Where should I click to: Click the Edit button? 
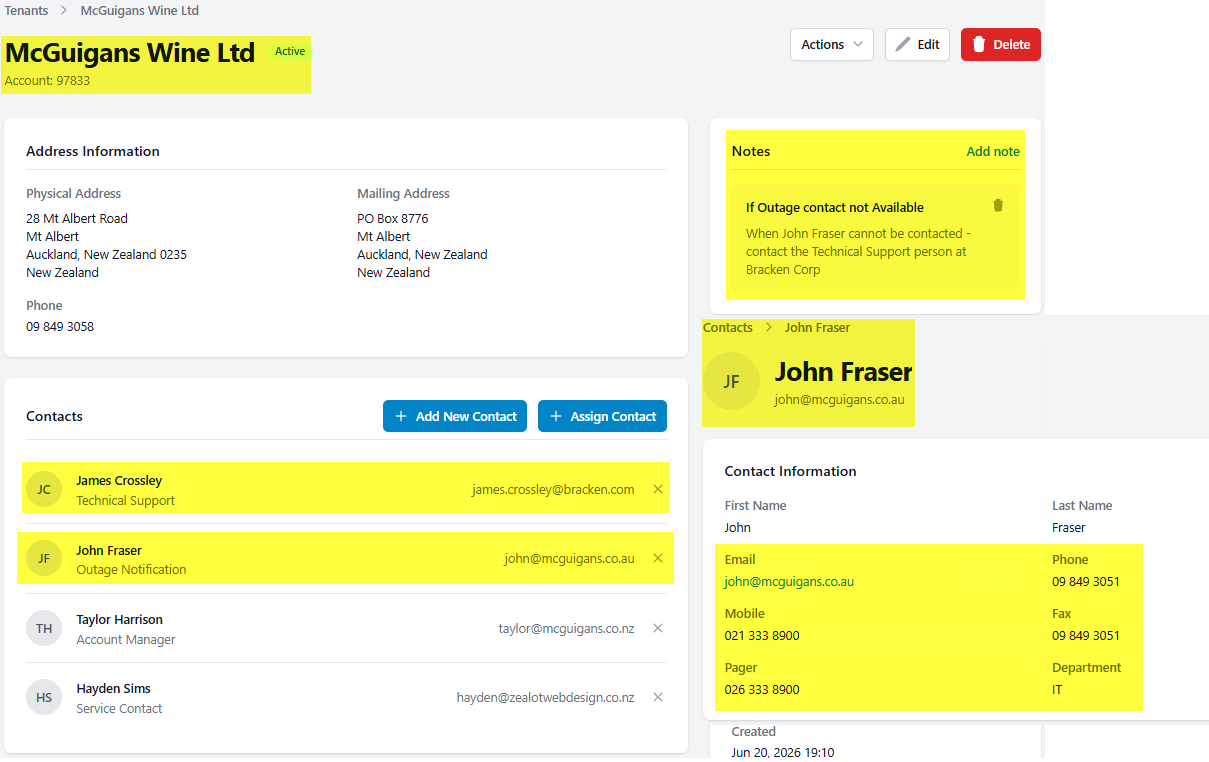coord(917,44)
